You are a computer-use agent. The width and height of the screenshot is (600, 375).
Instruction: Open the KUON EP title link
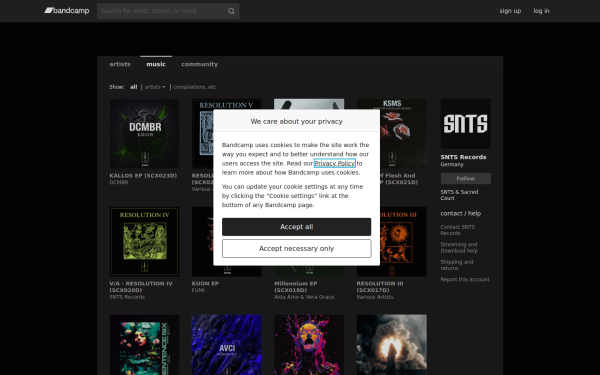coord(205,284)
